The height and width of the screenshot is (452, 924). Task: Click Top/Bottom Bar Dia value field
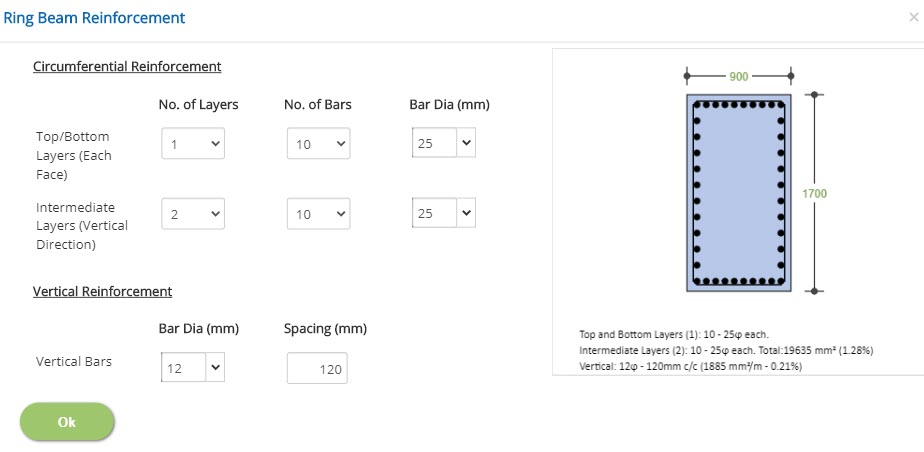tap(434, 143)
